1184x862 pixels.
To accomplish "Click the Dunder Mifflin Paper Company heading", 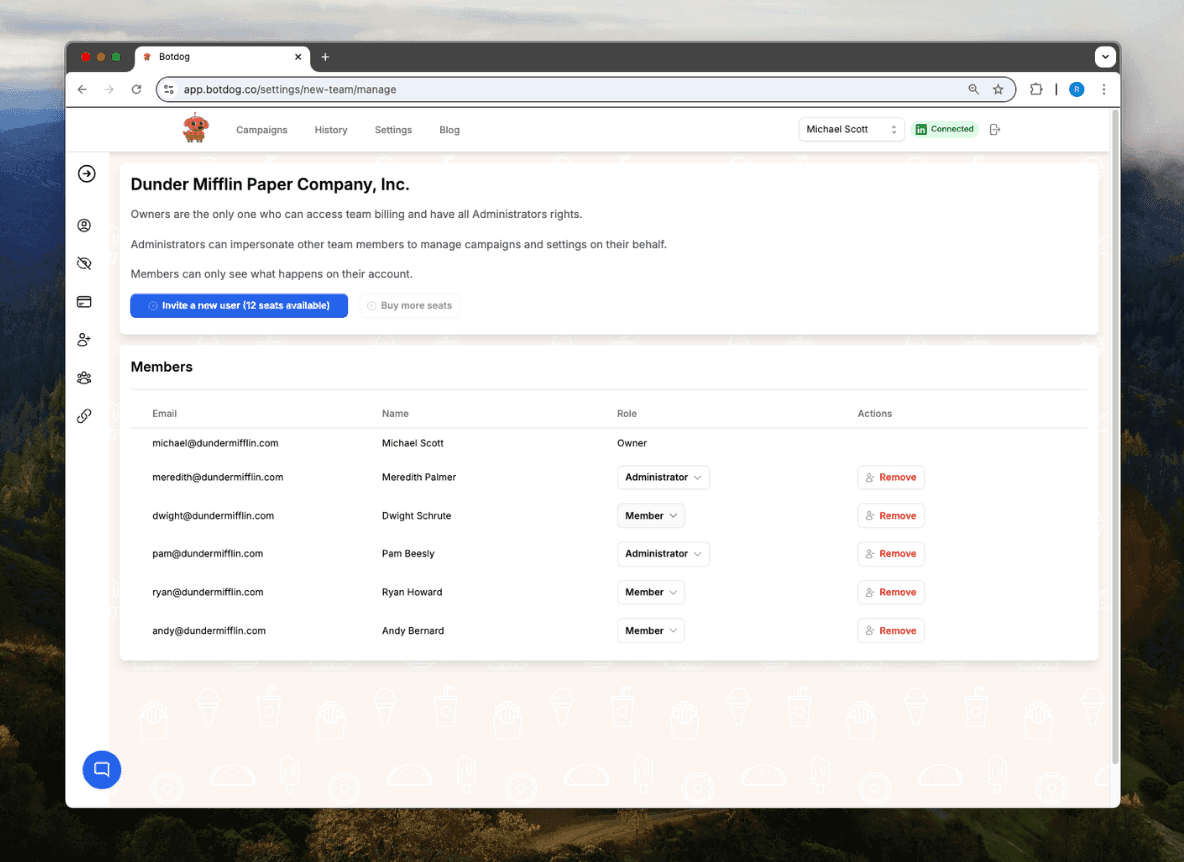I will point(270,184).
